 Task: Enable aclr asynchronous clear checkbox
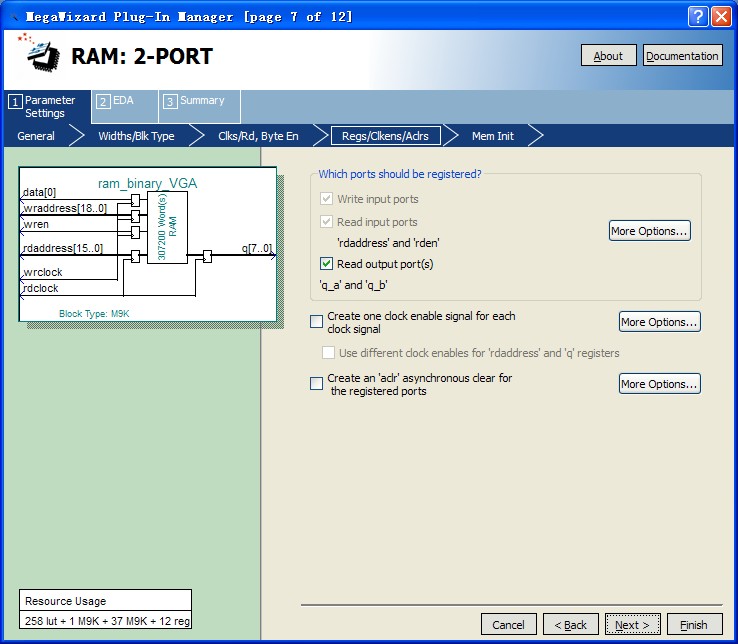316,384
